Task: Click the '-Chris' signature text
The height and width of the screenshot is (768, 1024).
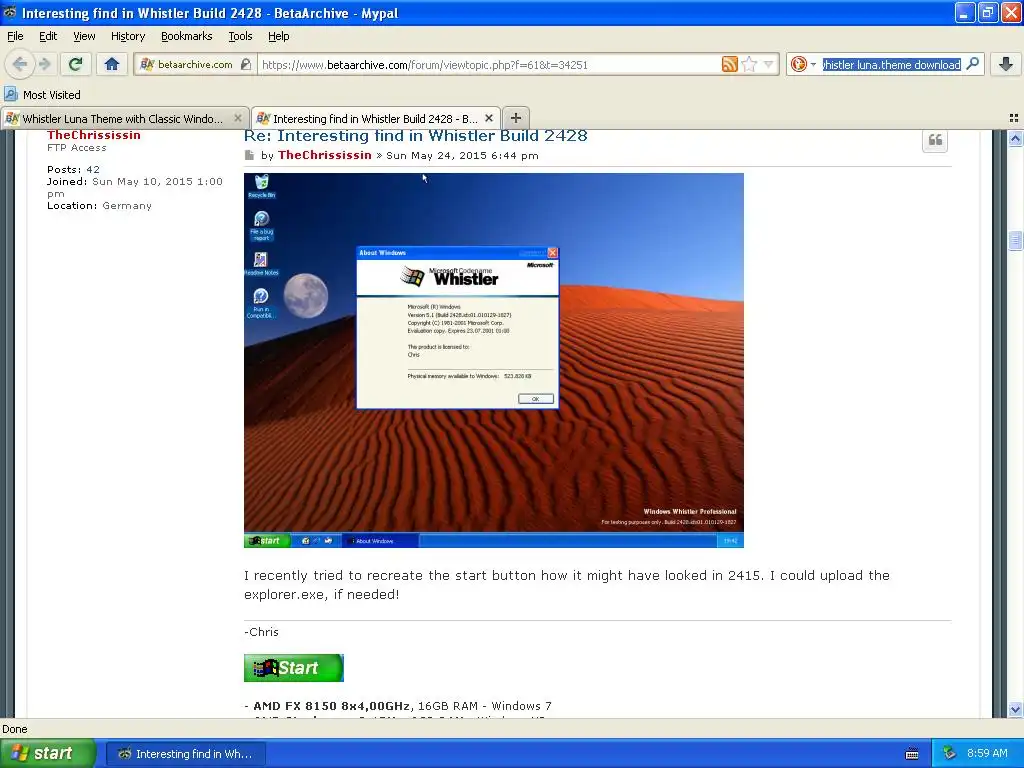Action: tap(261, 632)
